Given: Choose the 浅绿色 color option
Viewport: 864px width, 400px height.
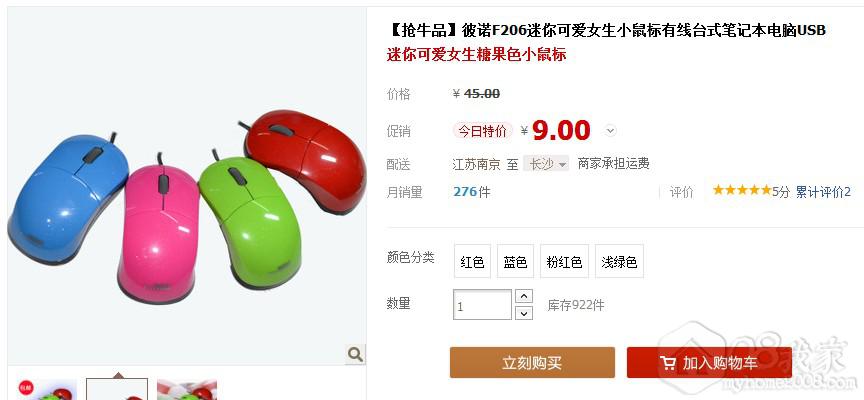Looking at the screenshot, I should point(619,261).
